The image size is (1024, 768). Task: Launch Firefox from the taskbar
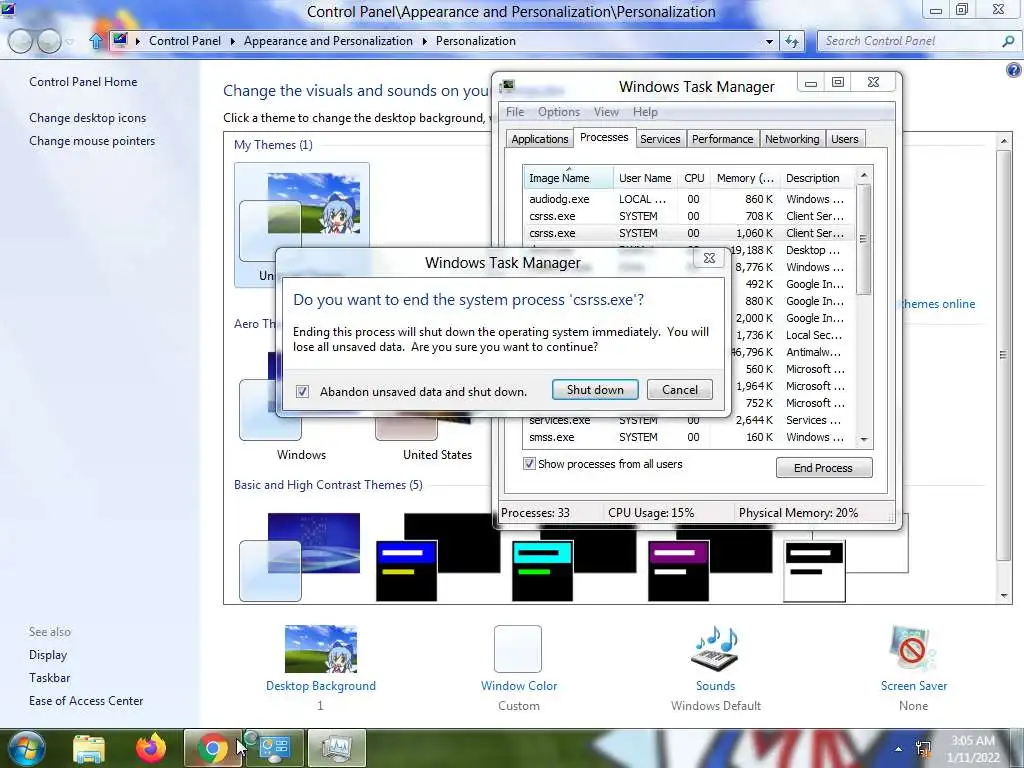[x=151, y=748]
